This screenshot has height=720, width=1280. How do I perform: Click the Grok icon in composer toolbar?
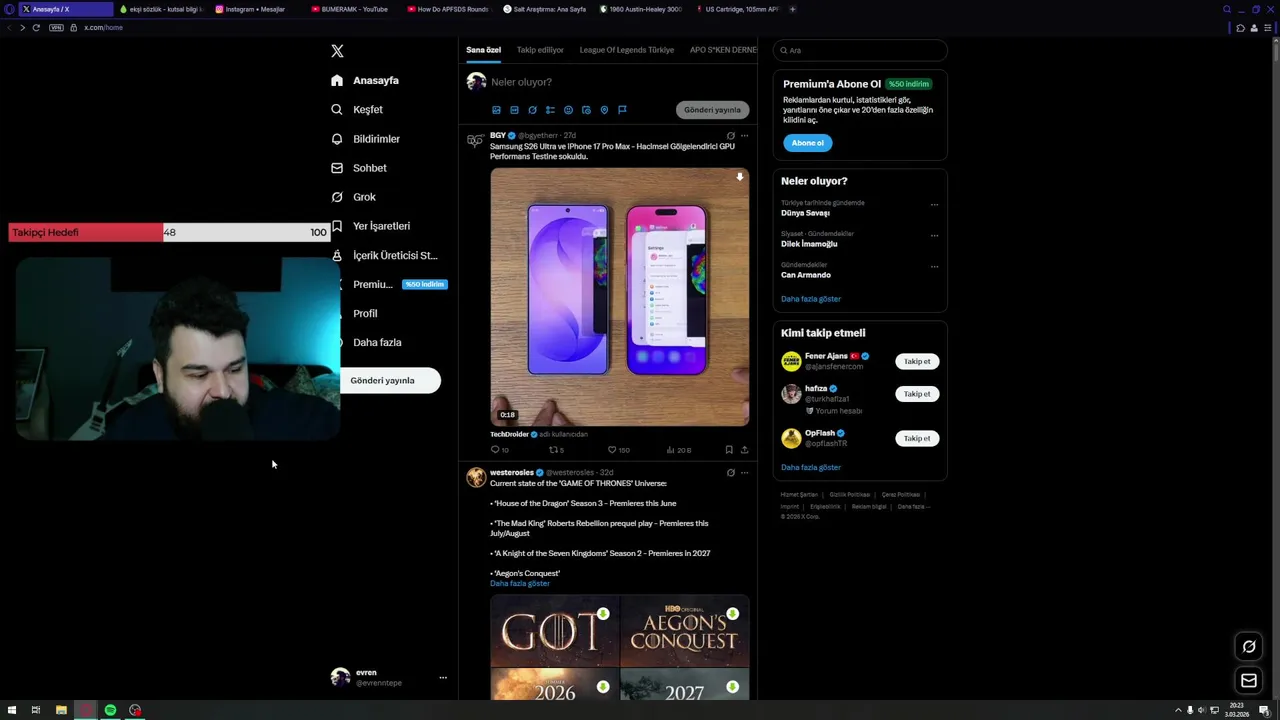click(532, 110)
